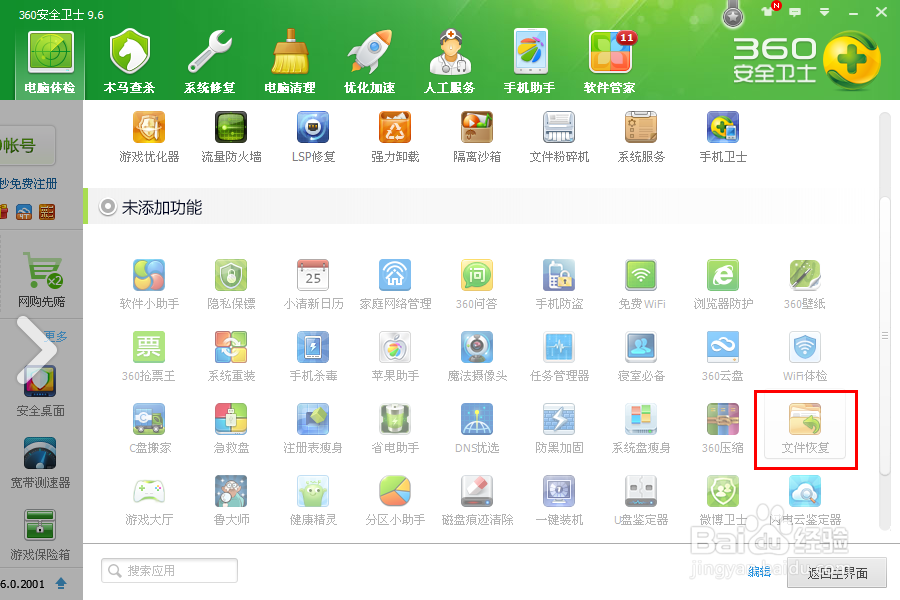This screenshot has width=900, height=600.
Task: Add C盘搬家 tool
Action: 149,429
